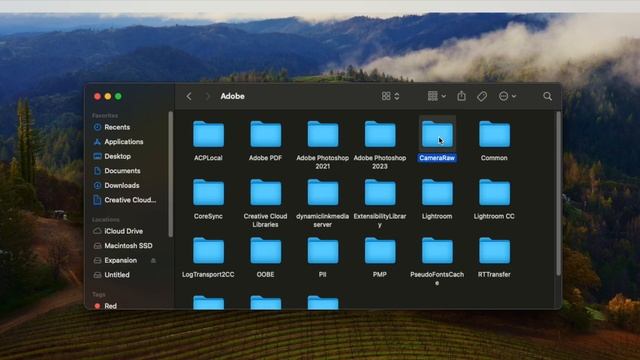640x360 pixels.
Task: Select the Lightroom folder icon
Action: (x=437, y=192)
